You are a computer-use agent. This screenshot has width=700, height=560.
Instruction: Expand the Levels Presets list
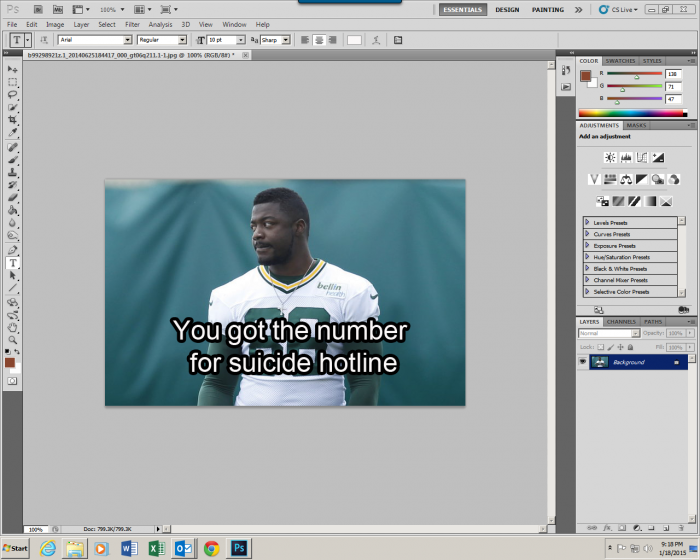click(x=588, y=222)
